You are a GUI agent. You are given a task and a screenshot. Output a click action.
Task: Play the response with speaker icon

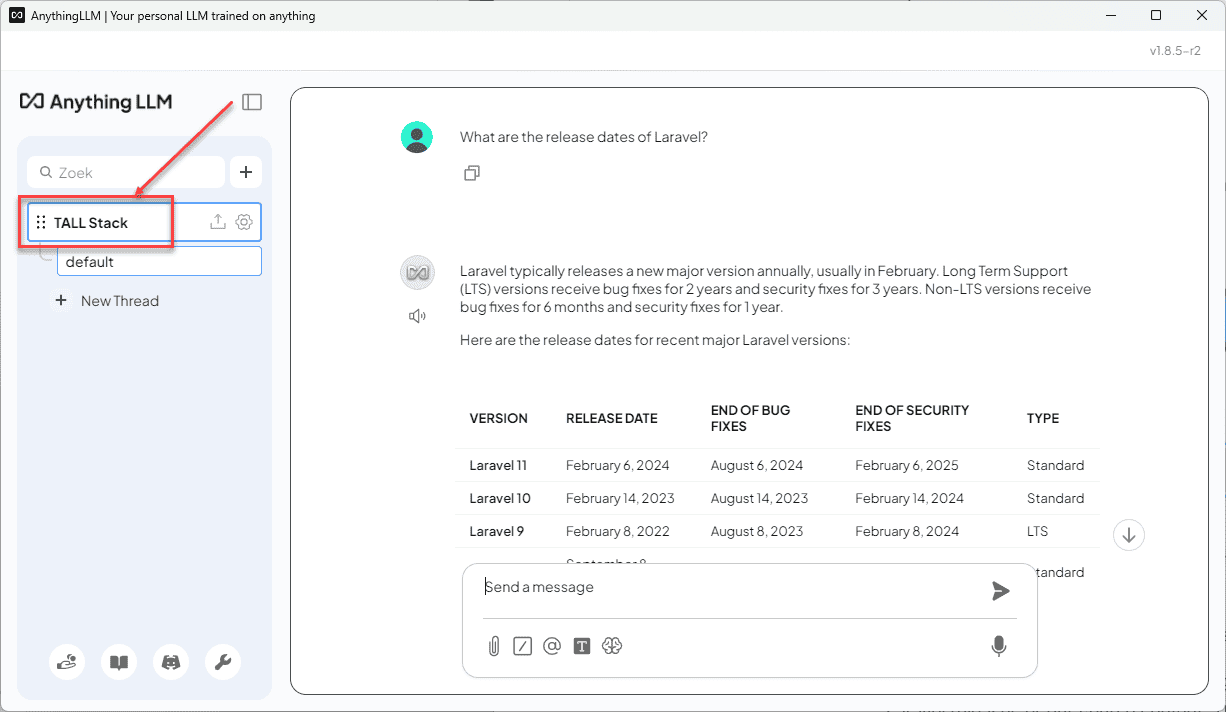pos(417,316)
